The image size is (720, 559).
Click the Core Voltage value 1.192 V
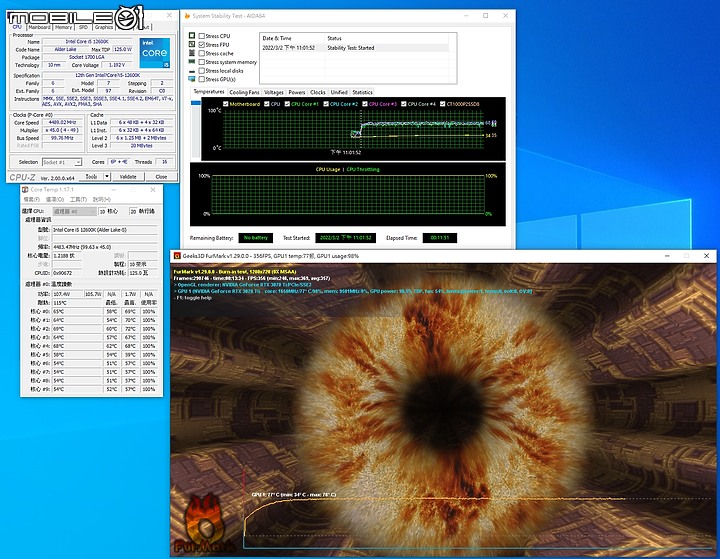coord(117,65)
